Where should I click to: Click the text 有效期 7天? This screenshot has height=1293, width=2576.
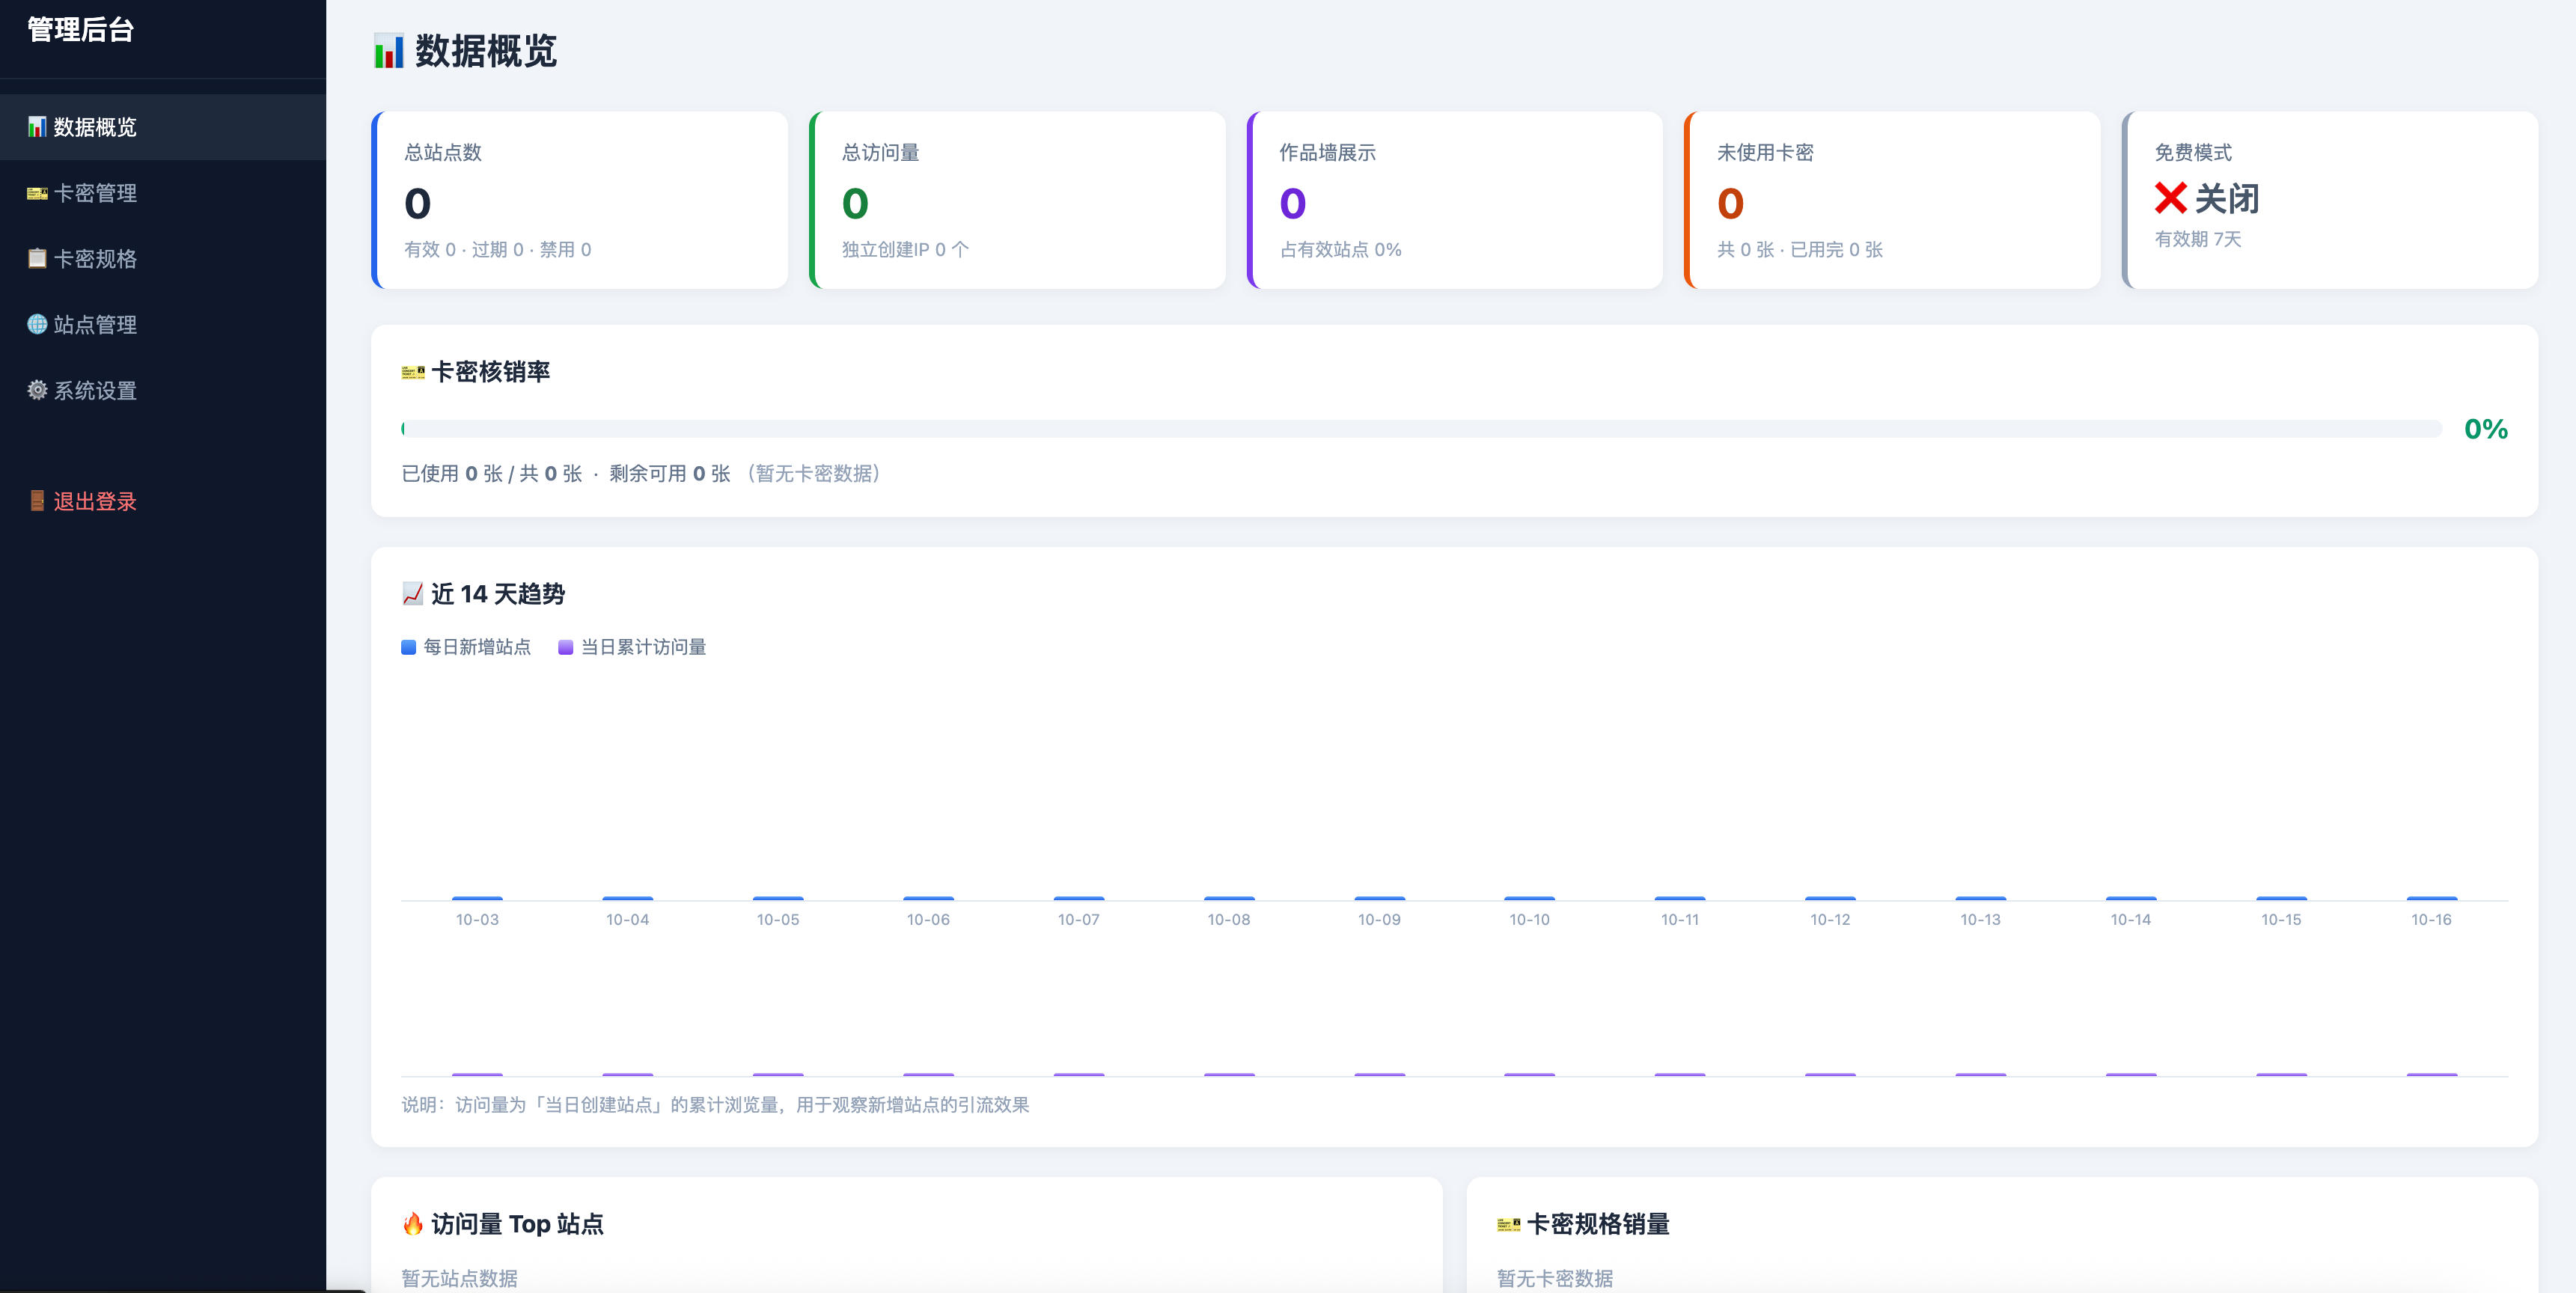point(2198,239)
